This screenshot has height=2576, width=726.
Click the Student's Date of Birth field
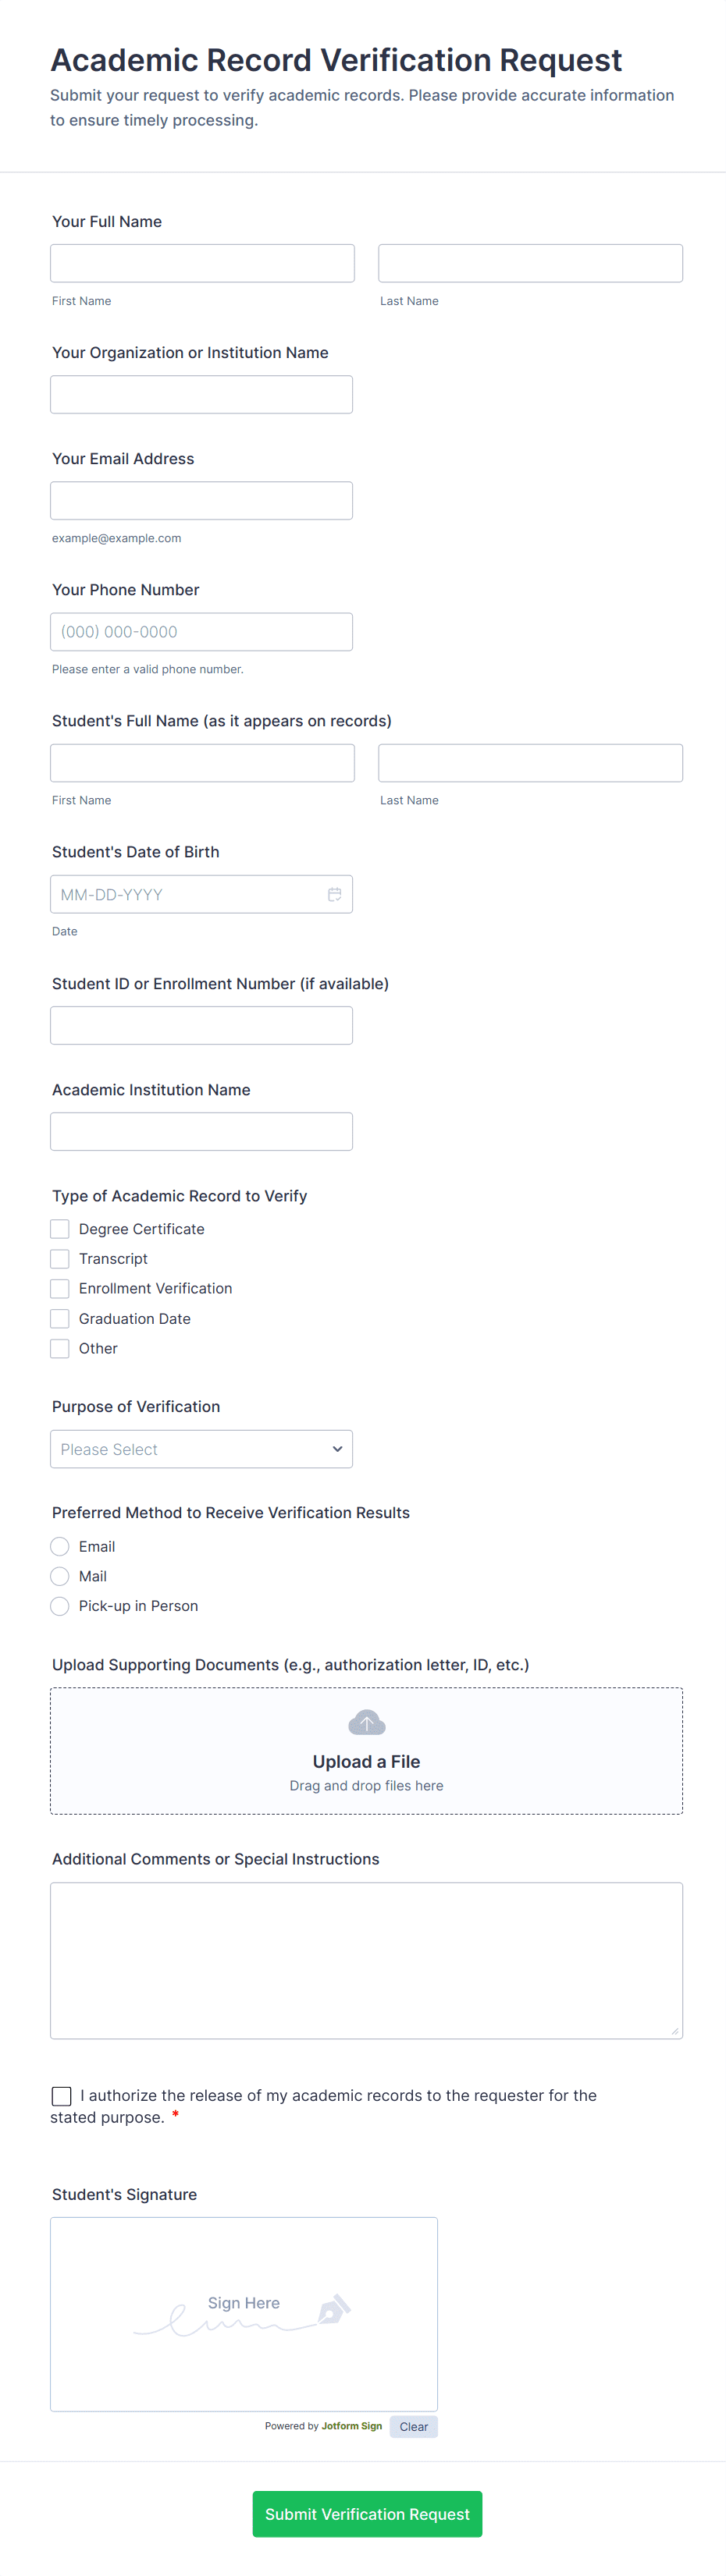[x=185, y=894]
